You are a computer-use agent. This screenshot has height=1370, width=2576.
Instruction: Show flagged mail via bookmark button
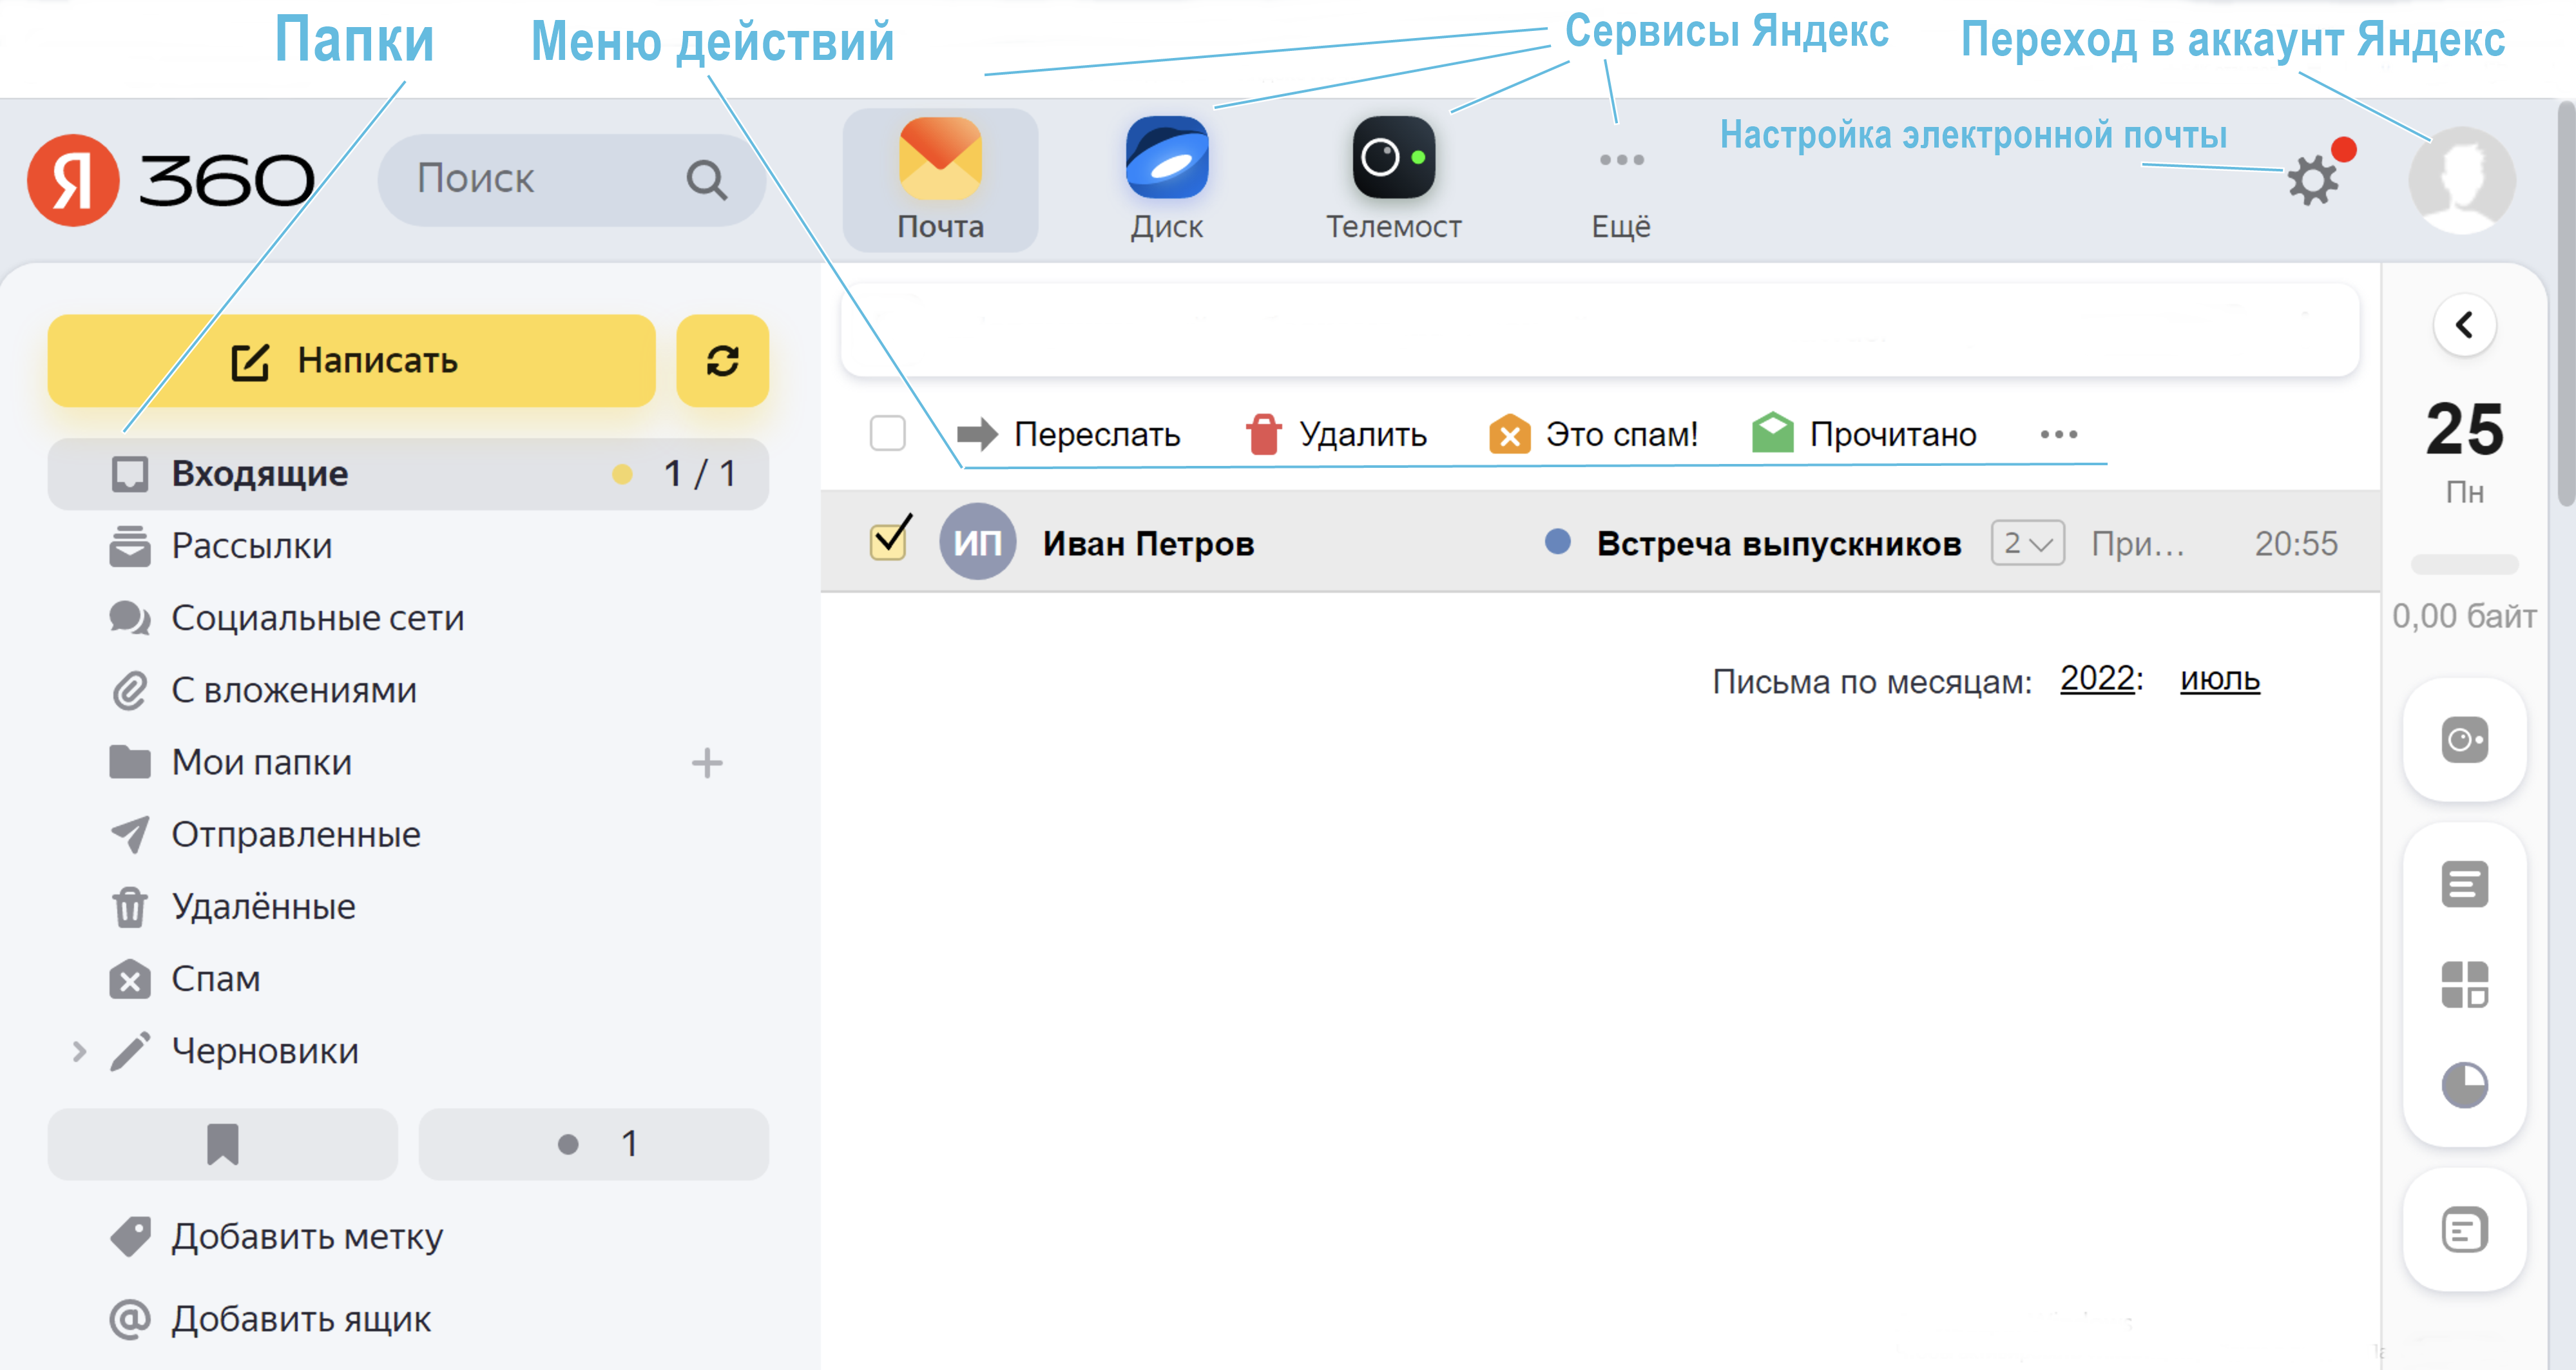(x=222, y=1144)
